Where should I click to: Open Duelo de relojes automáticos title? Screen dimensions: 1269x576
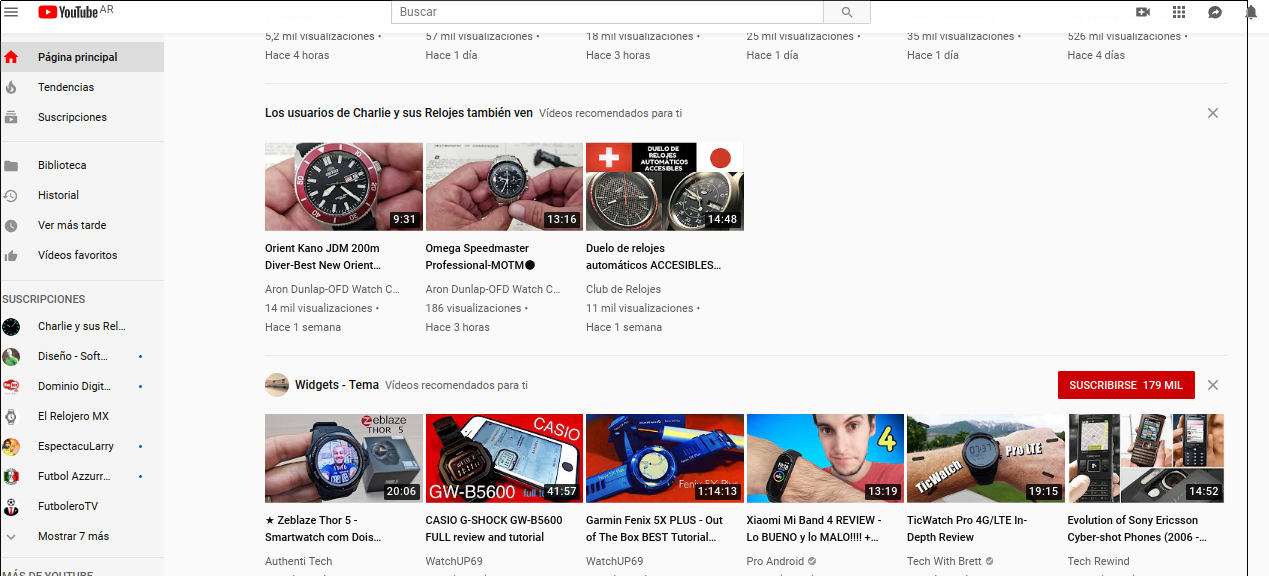[654, 257]
